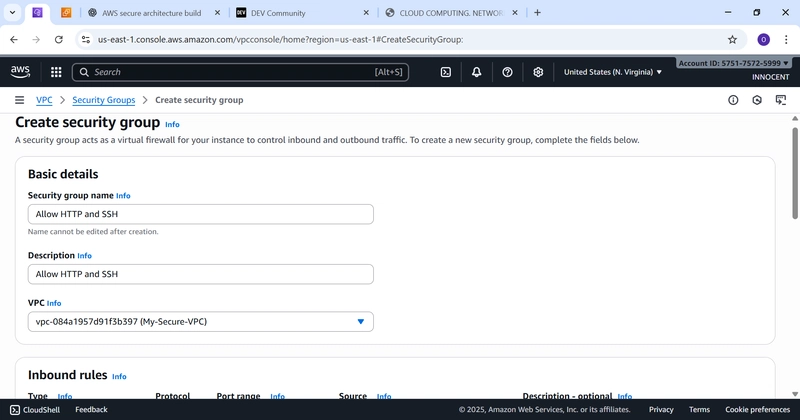Image resolution: width=800 pixels, height=420 pixels.
Task: Expand the United States (N. Virginia) region selector
Action: [613, 72]
